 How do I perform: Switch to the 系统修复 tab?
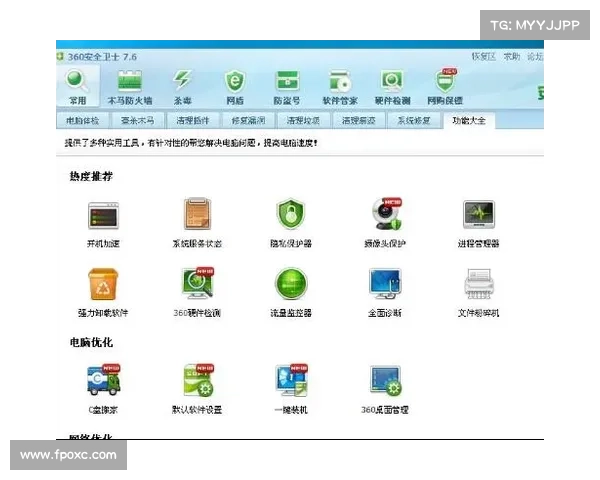tap(414, 121)
